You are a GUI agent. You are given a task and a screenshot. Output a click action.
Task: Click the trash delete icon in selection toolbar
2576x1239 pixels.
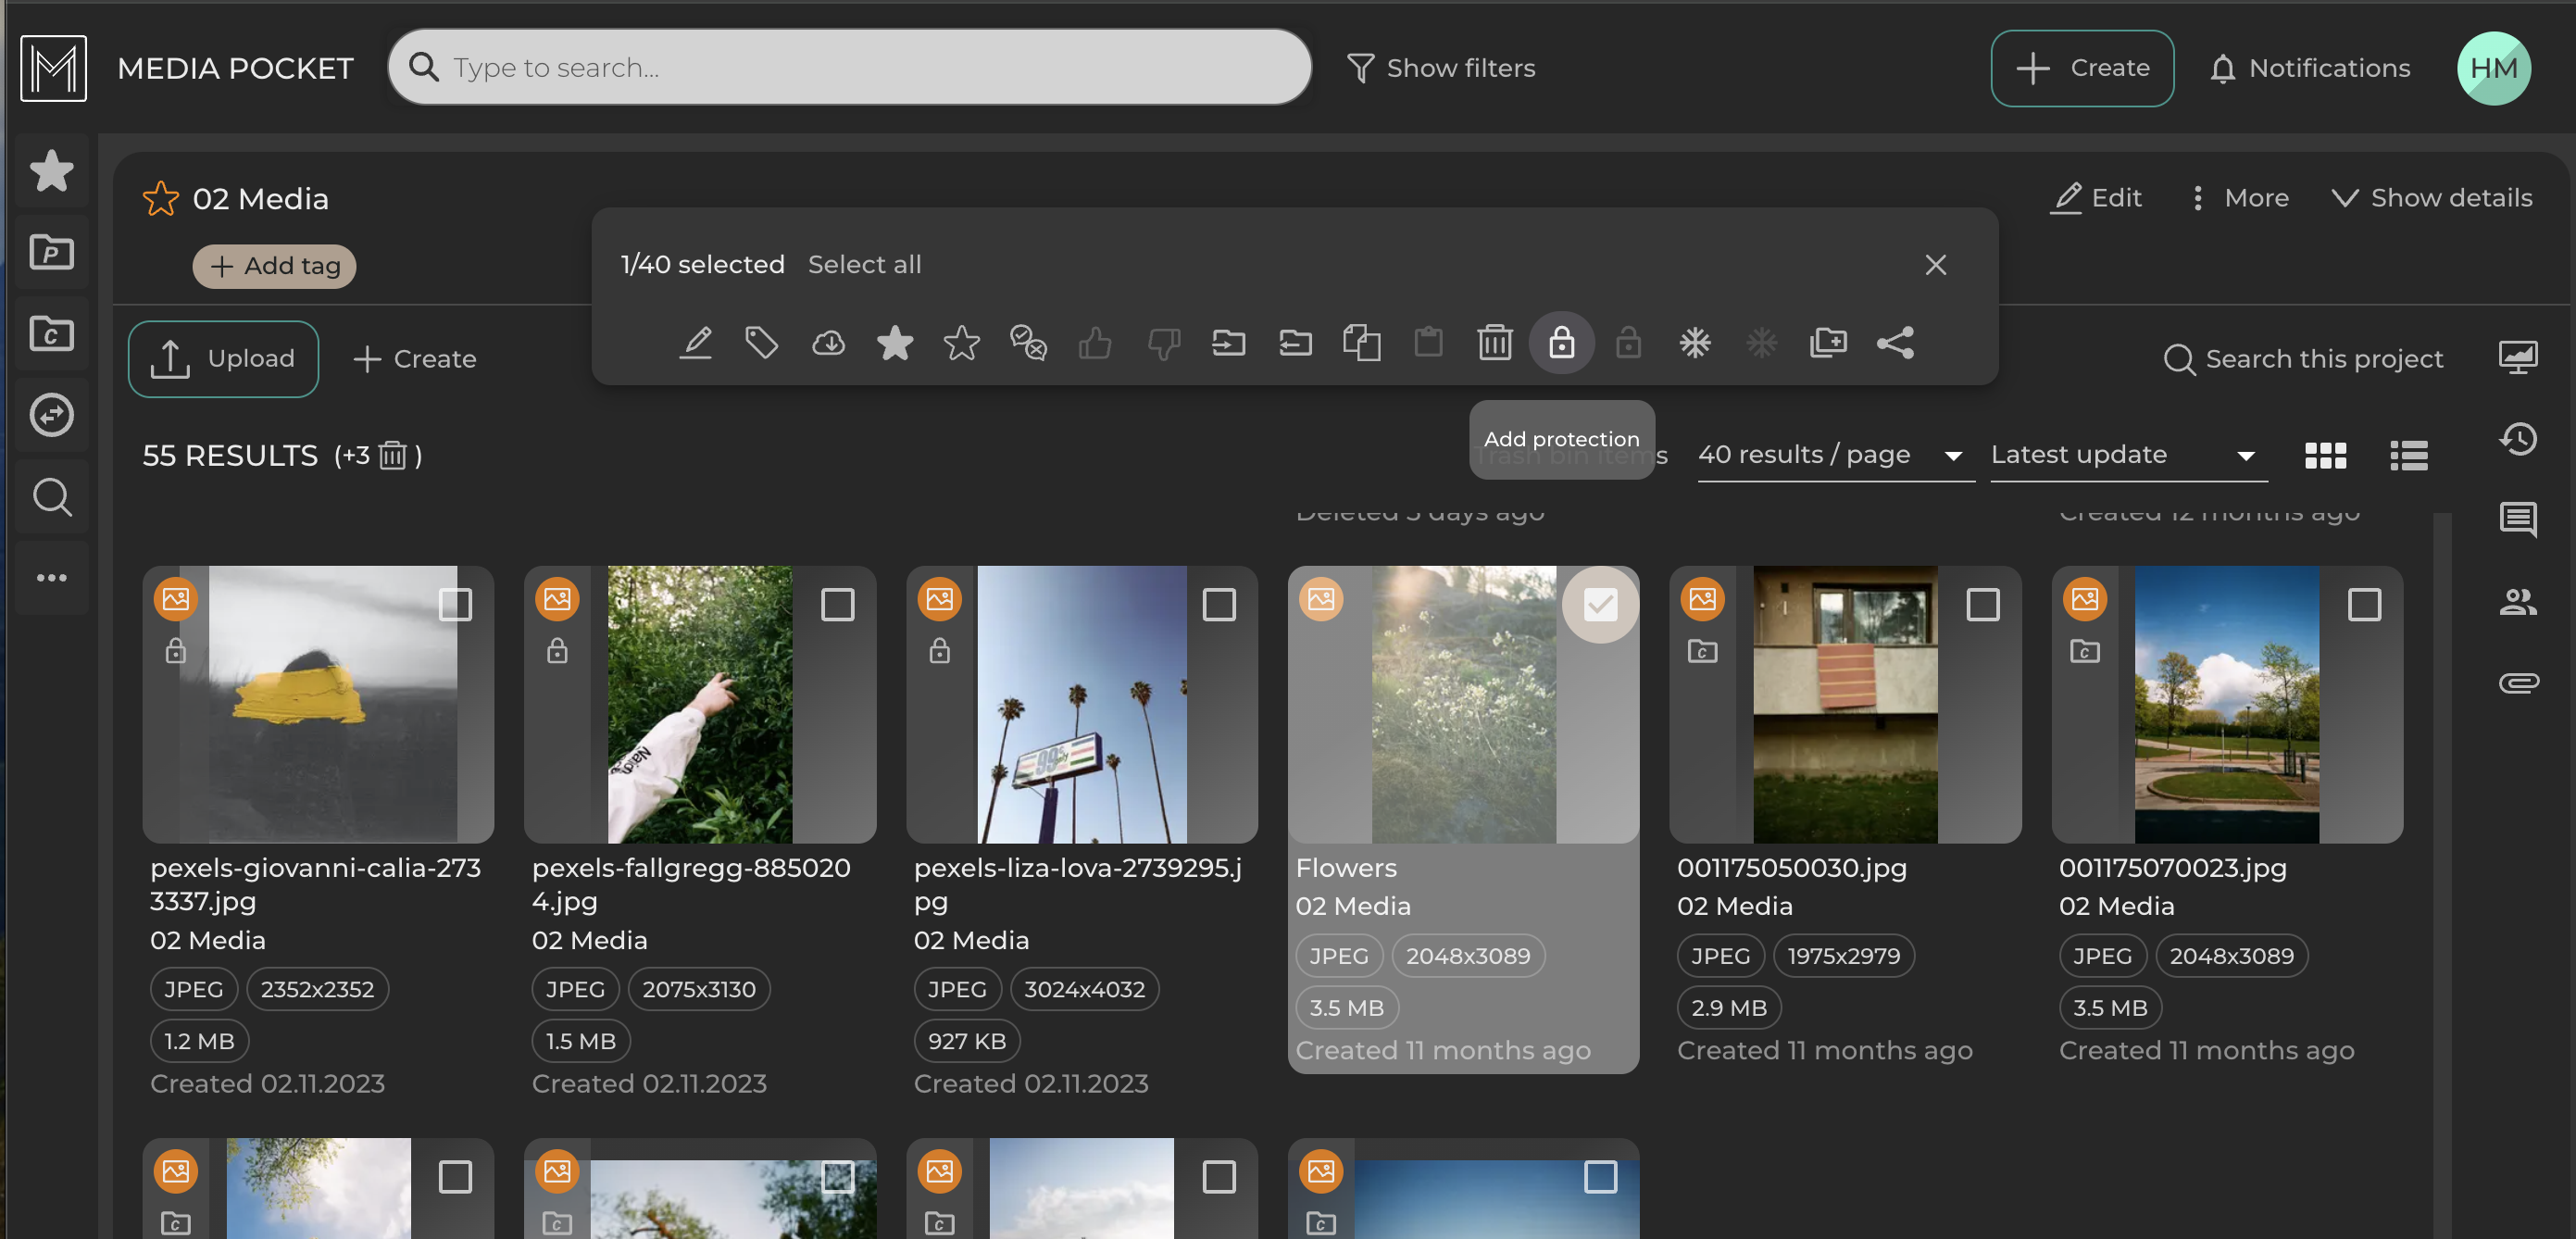click(x=1494, y=343)
